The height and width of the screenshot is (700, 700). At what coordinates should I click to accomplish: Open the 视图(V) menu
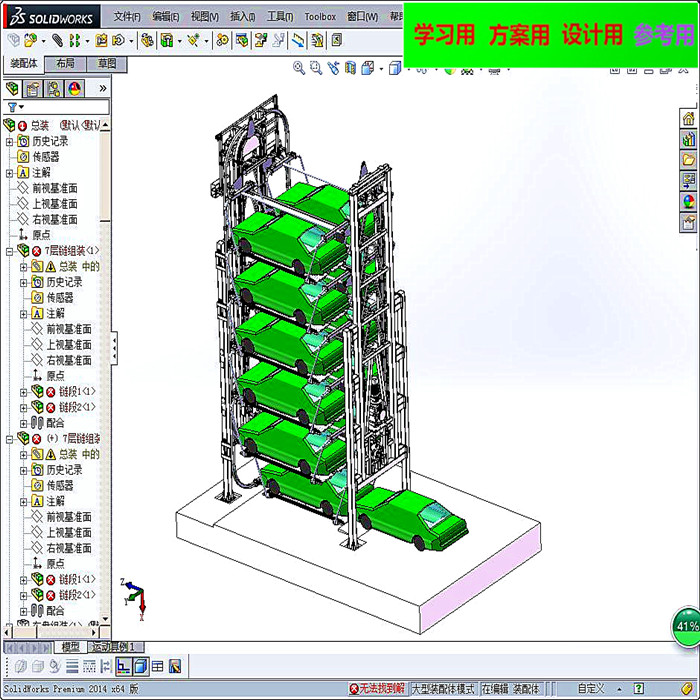[x=204, y=17]
